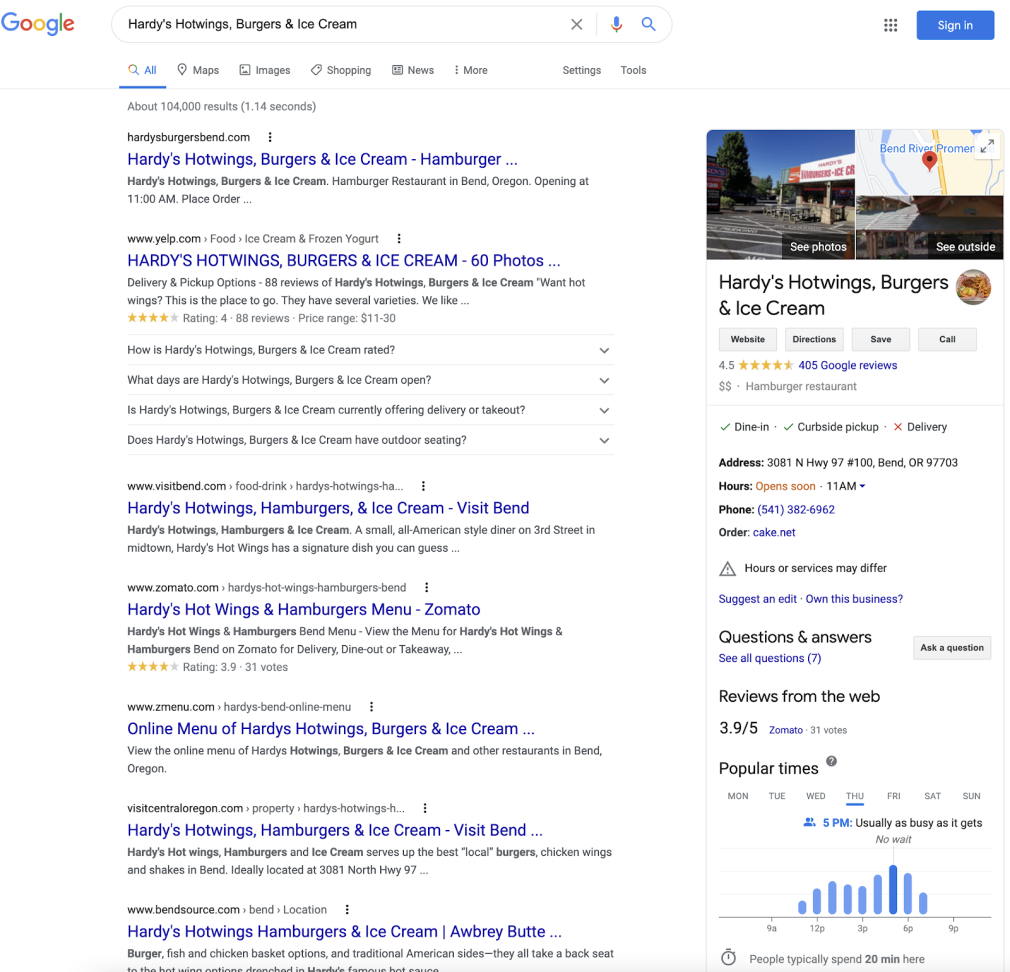Image resolution: width=1010 pixels, height=972 pixels.
Task: Click the Call button
Action: pyautogui.click(x=947, y=339)
